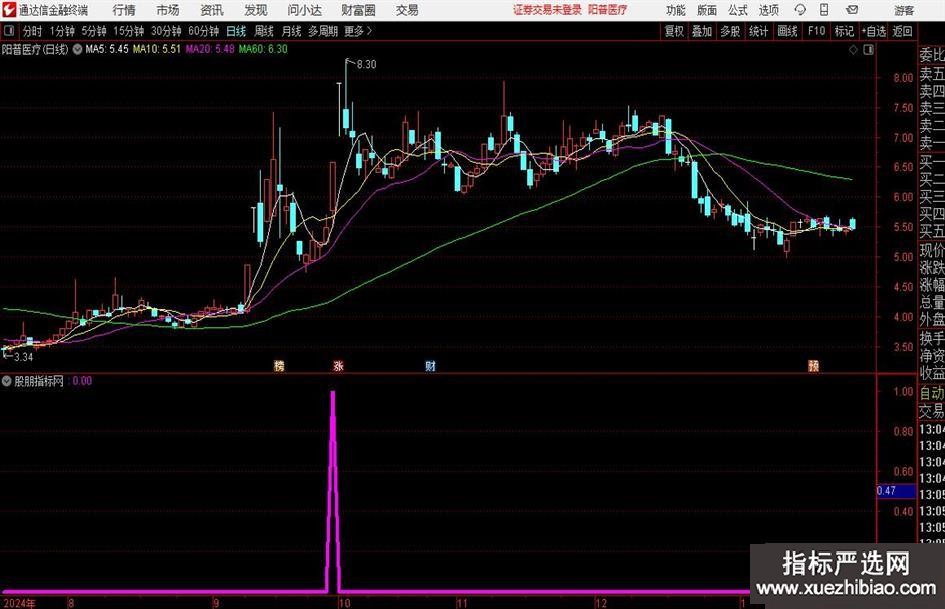The width and height of the screenshot is (945, 609).
Task: Add stock via +自选 button
Action: (874, 31)
